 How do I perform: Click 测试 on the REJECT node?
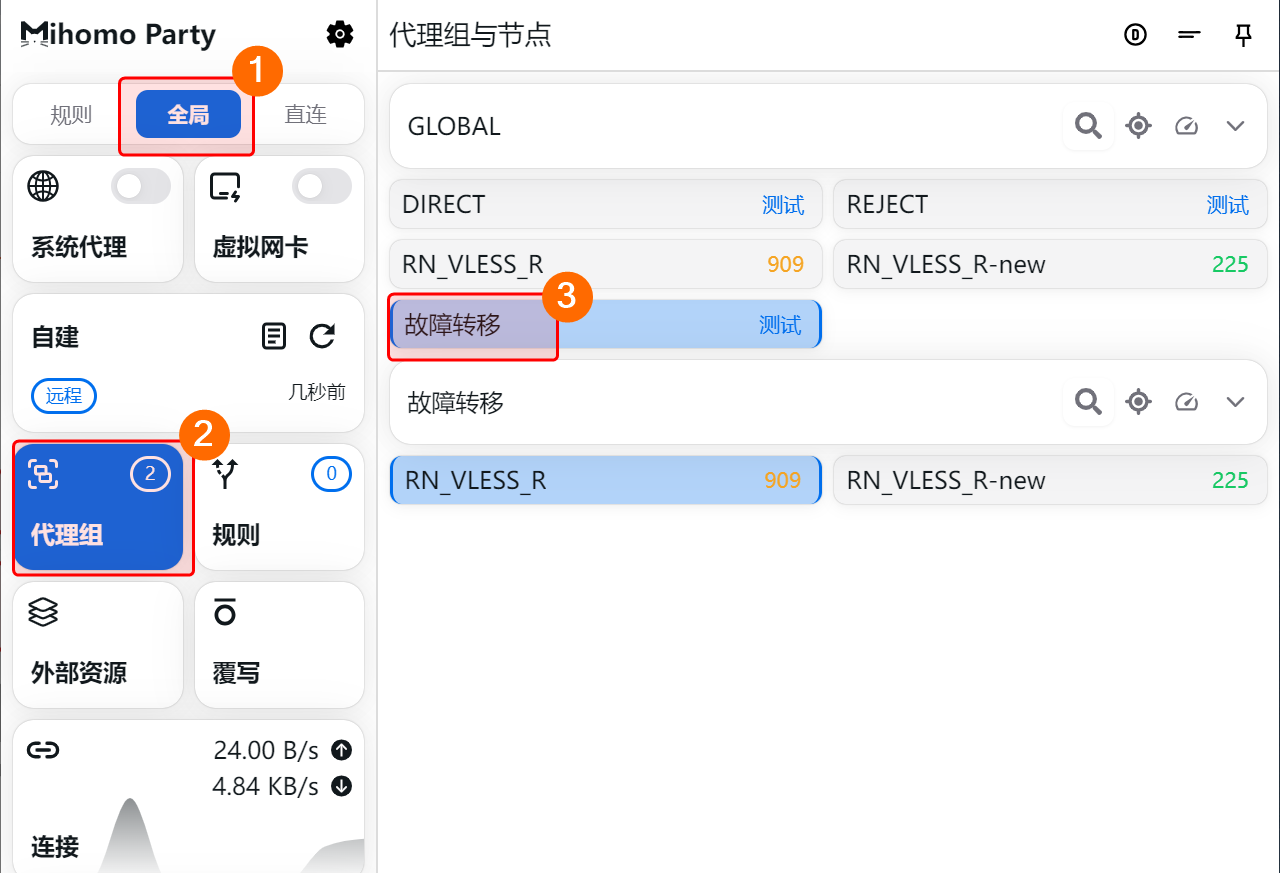click(1227, 205)
